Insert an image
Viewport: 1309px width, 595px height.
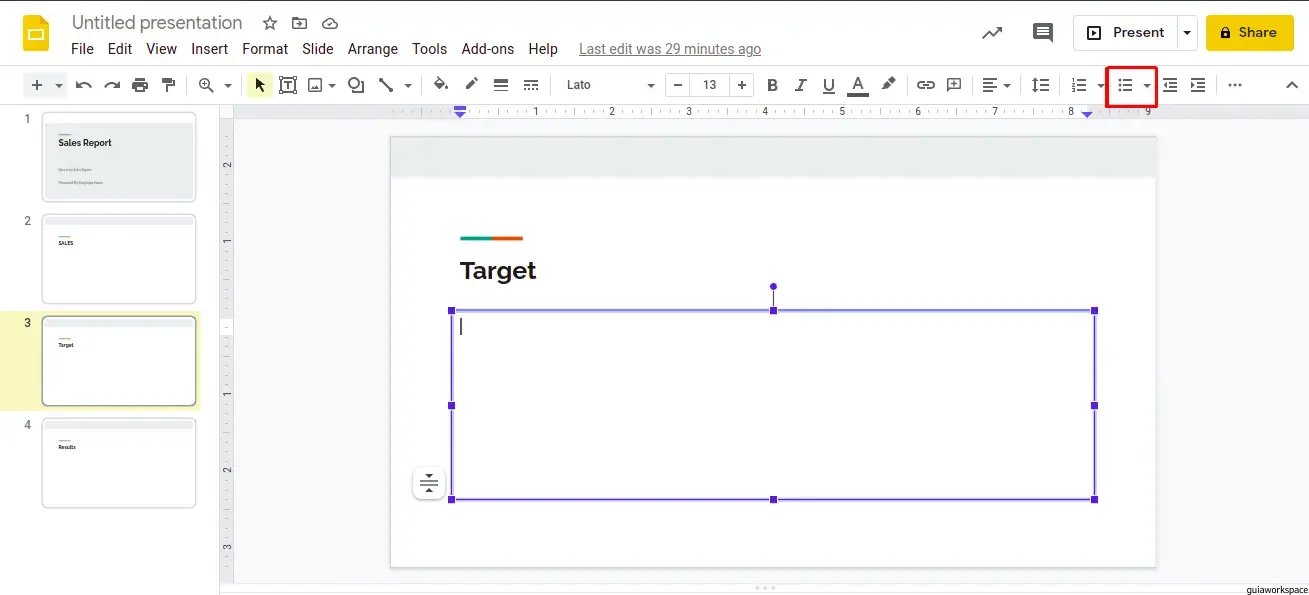pos(315,85)
